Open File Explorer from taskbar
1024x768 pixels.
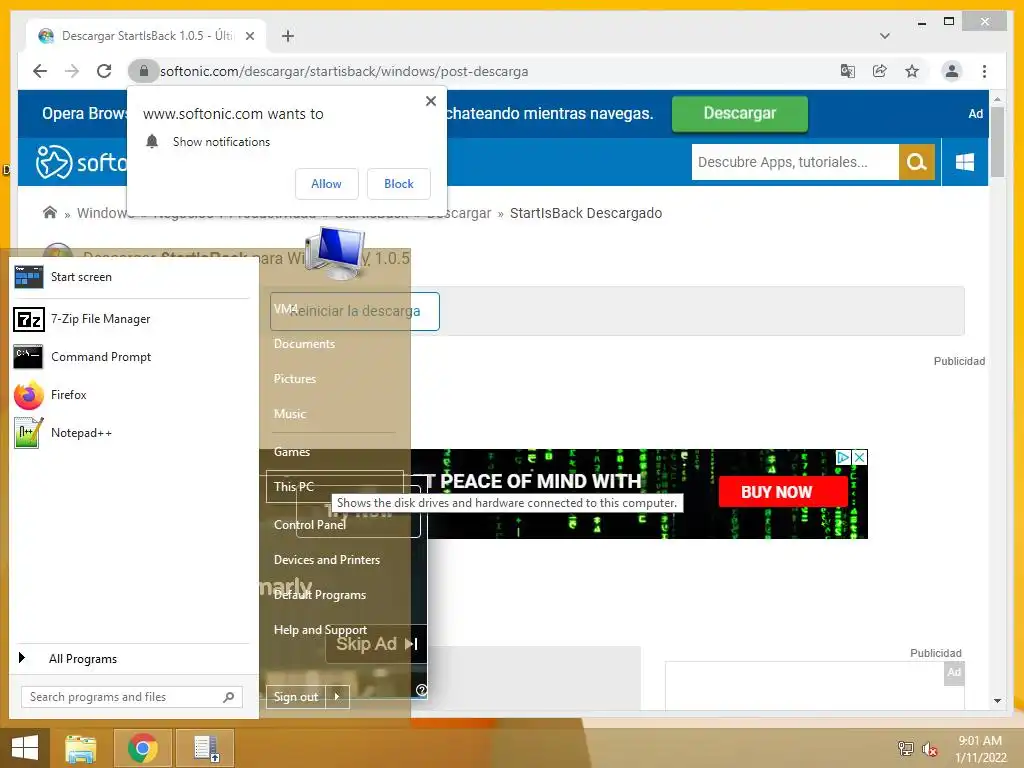pos(82,748)
